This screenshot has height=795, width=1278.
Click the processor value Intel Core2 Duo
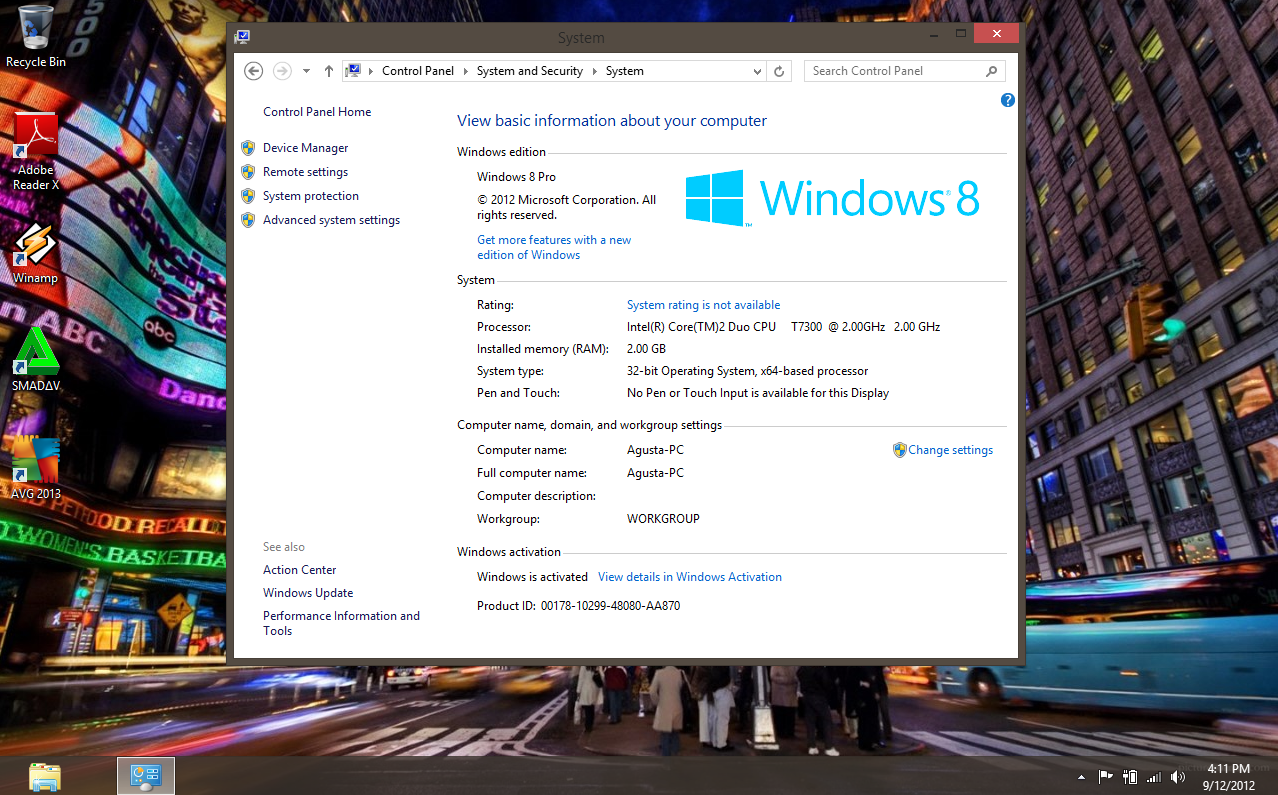783,327
